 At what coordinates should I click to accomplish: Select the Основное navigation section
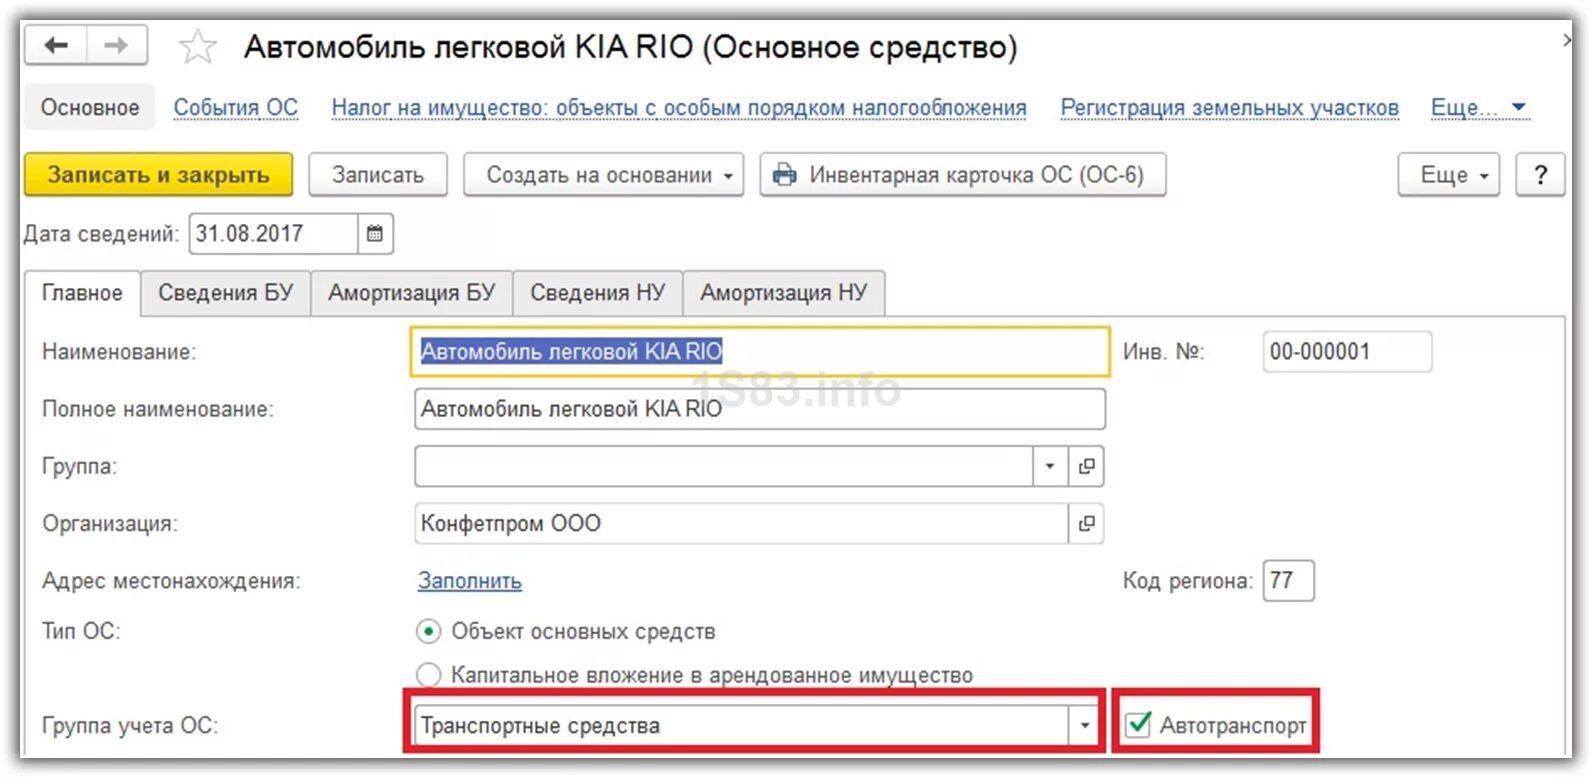click(90, 107)
